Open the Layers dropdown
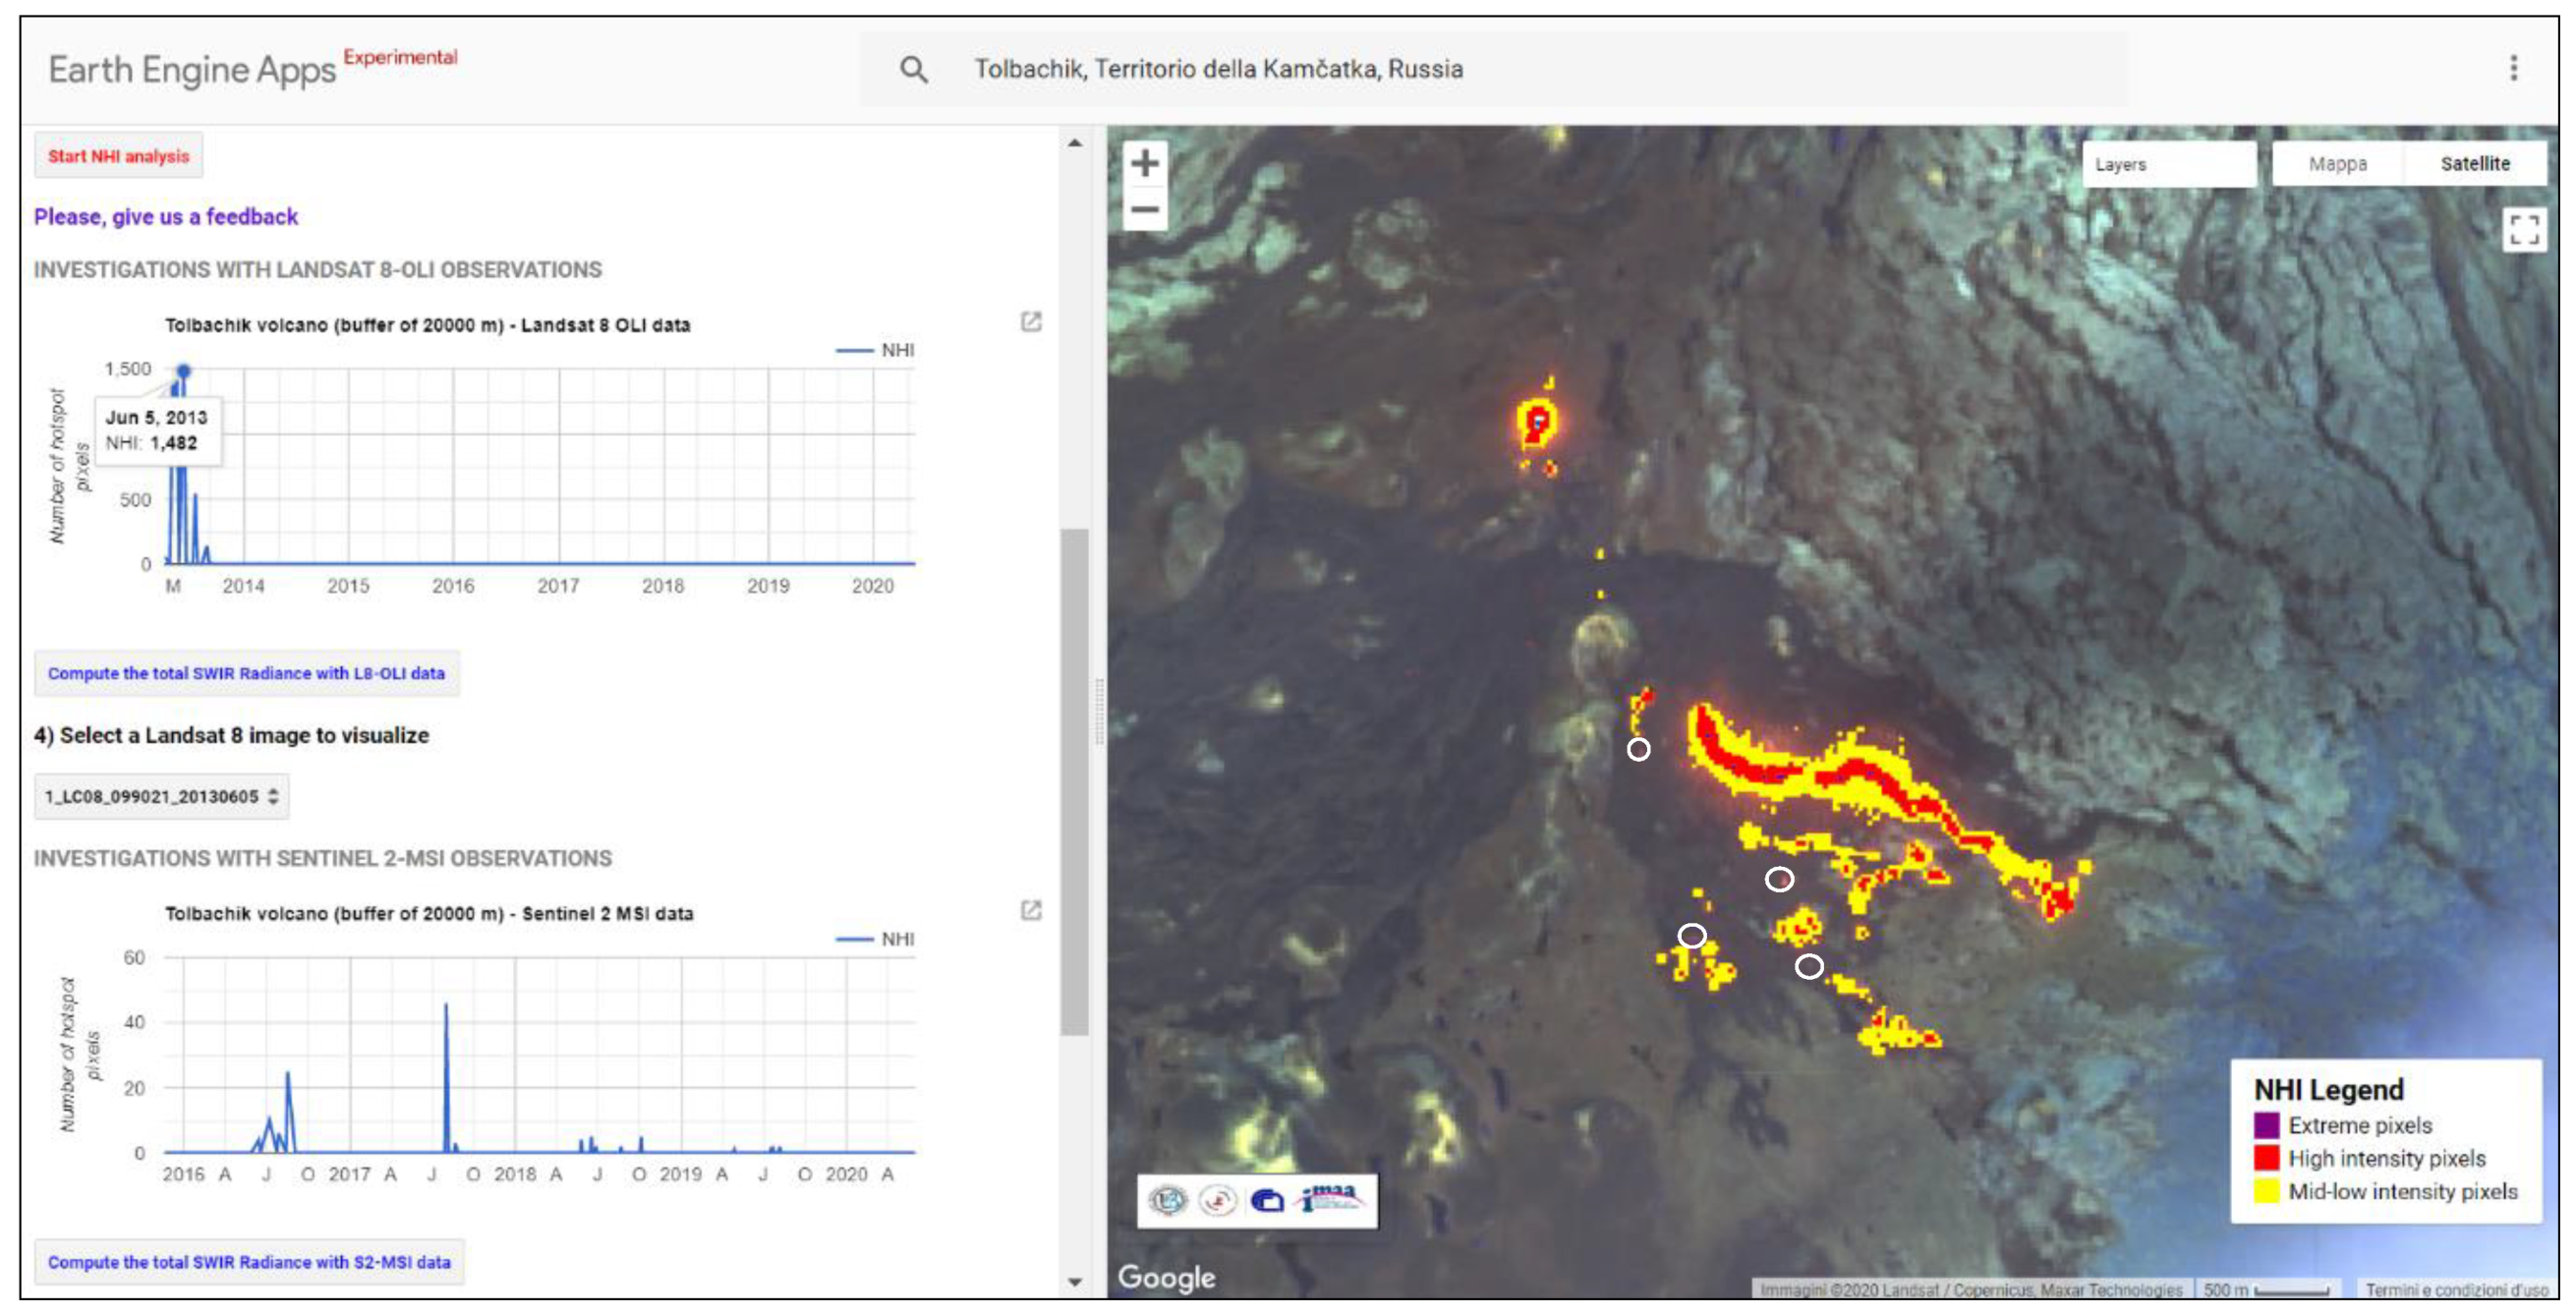The height and width of the screenshot is (1316, 2576). point(2168,164)
